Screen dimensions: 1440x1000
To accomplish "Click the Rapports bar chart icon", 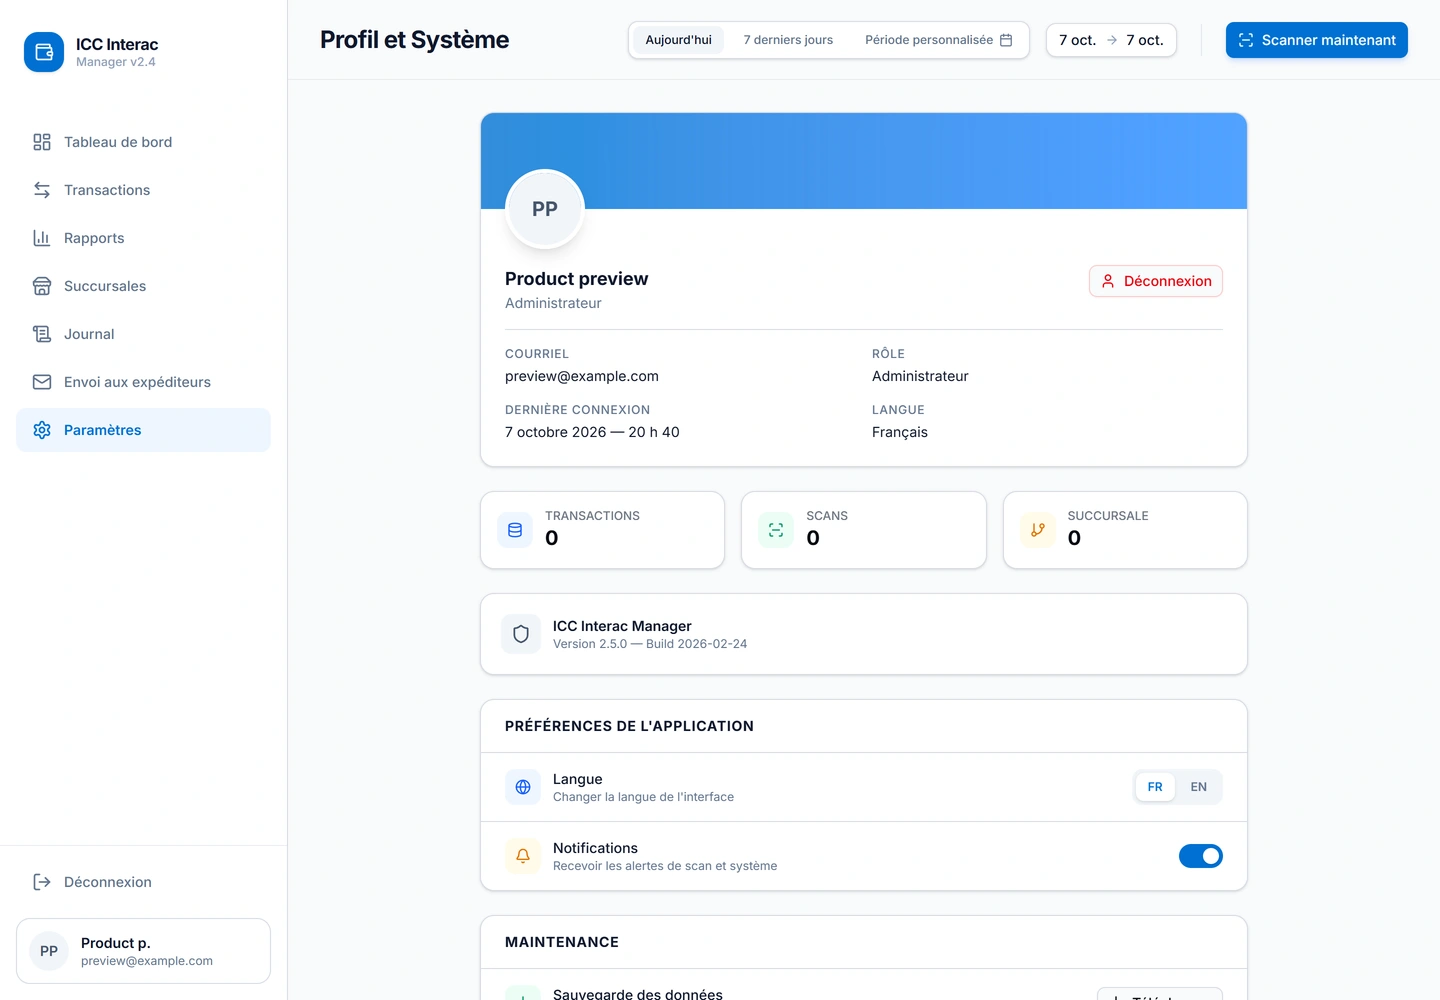I will [x=42, y=238].
